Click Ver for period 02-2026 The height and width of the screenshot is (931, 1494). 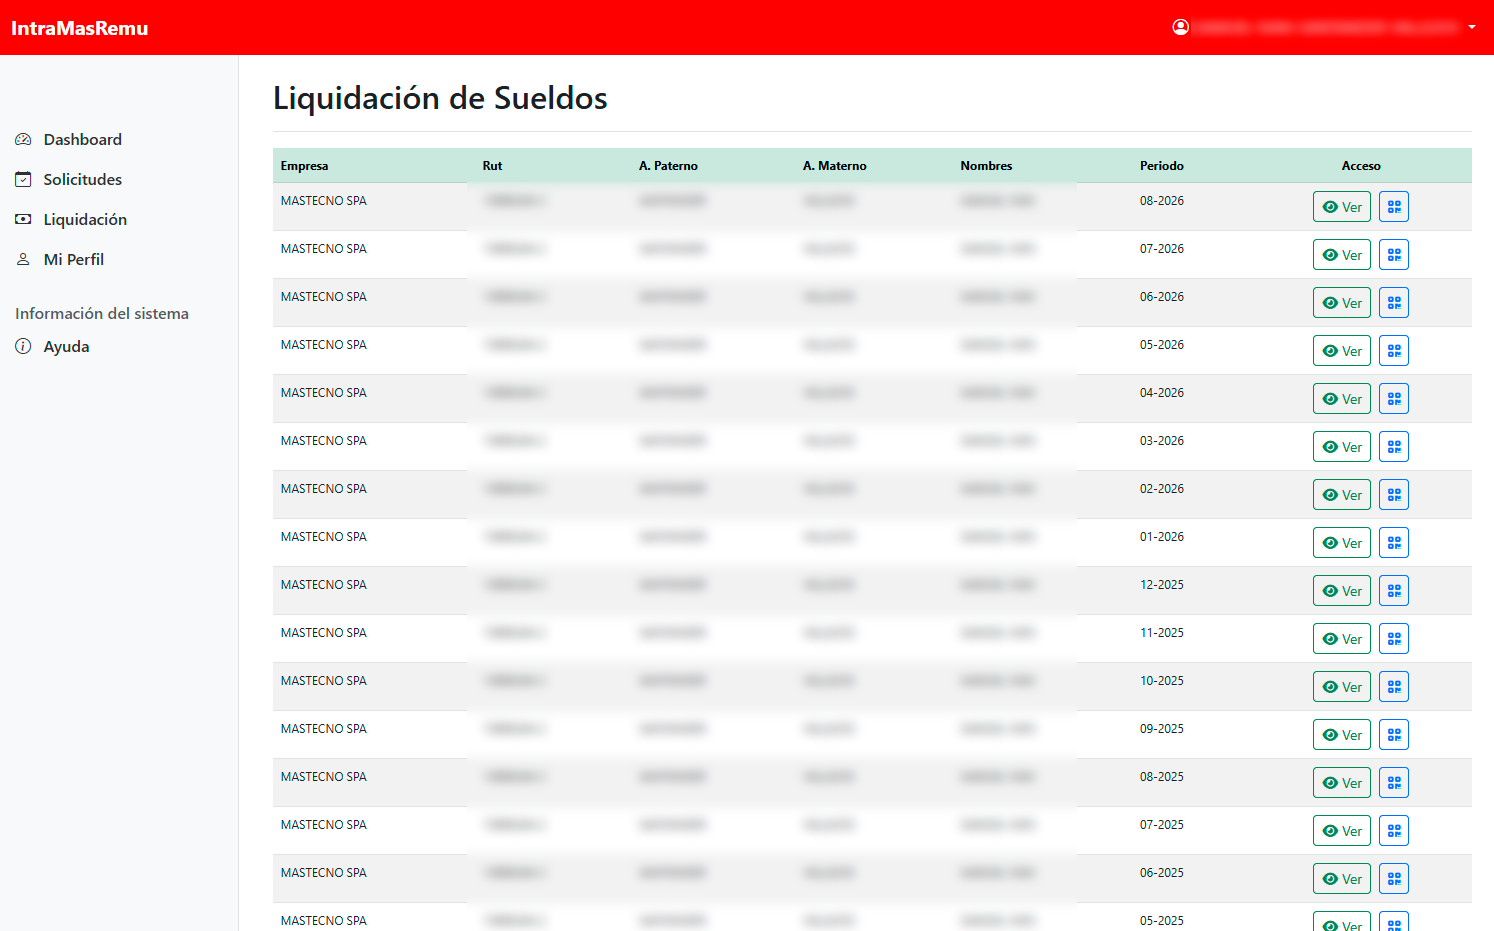(x=1342, y=495)
